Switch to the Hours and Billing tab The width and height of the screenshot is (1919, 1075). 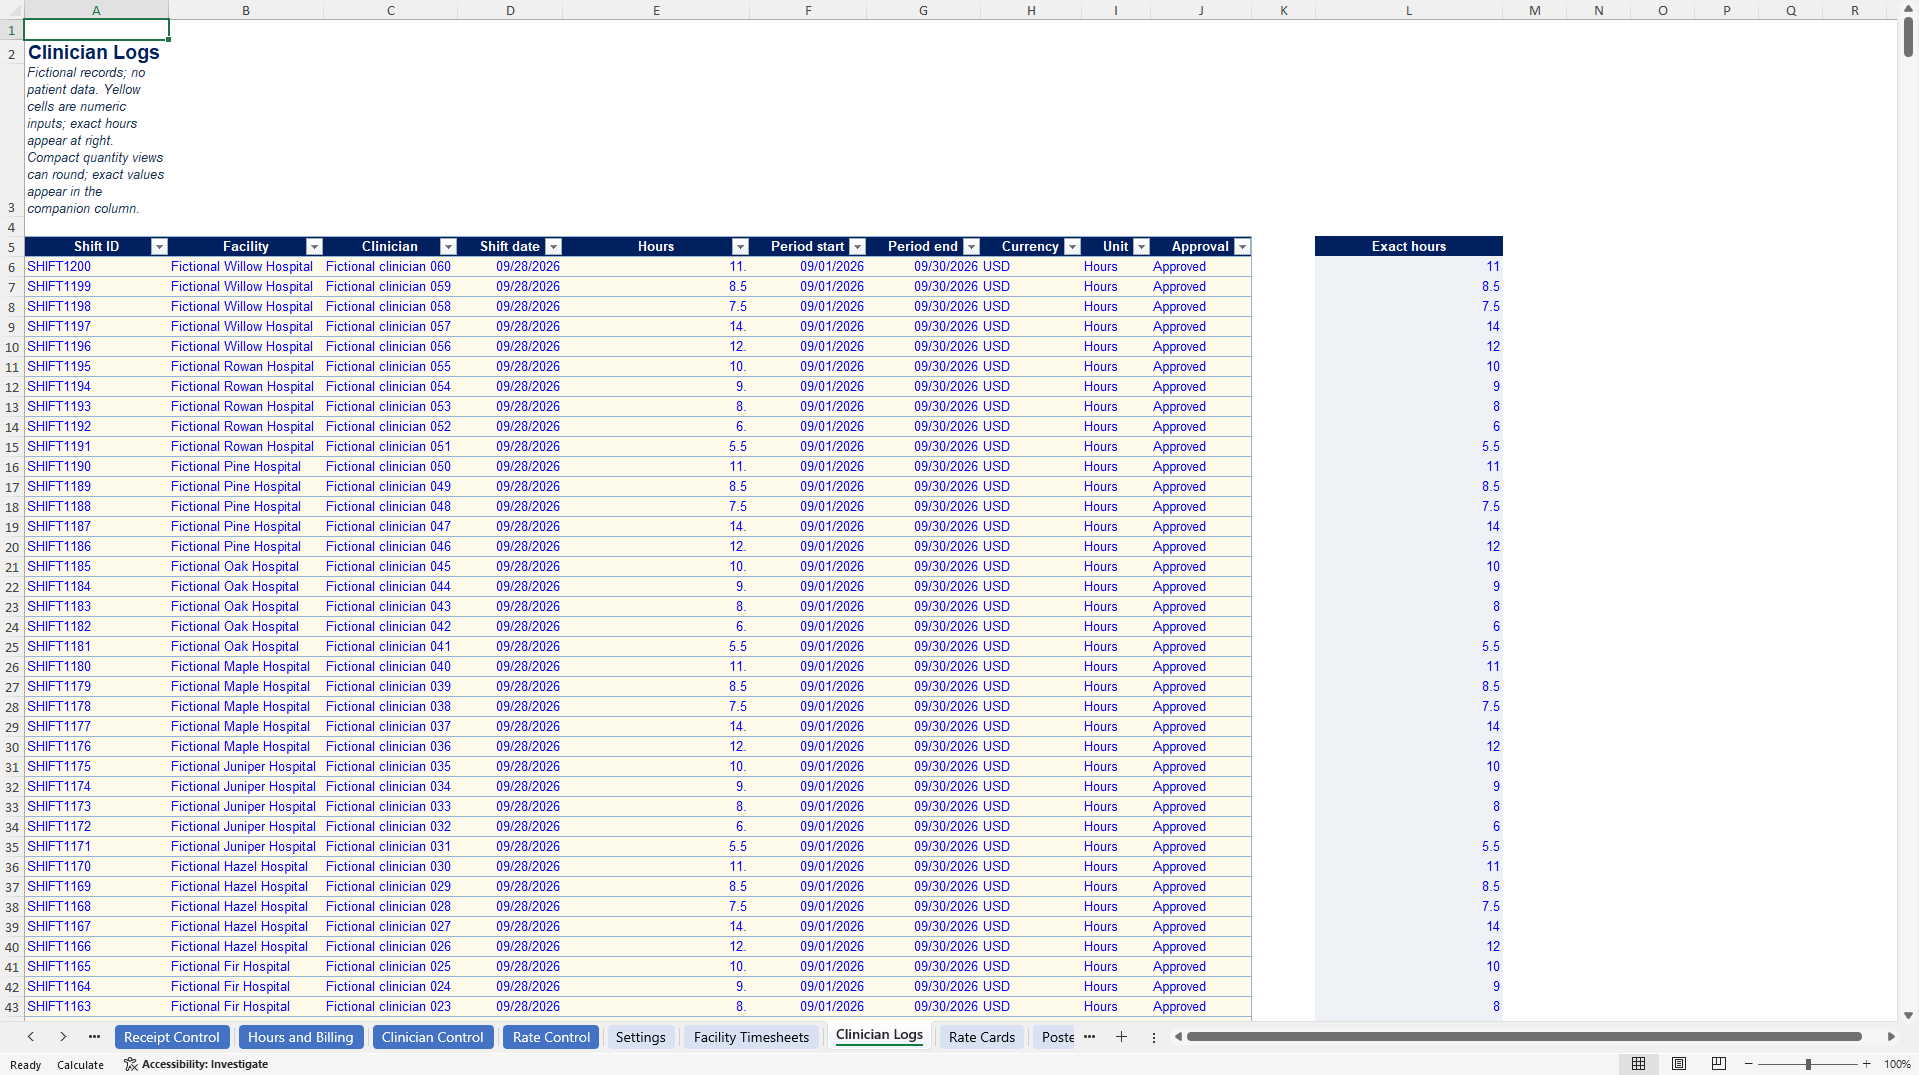[301, 1037]
